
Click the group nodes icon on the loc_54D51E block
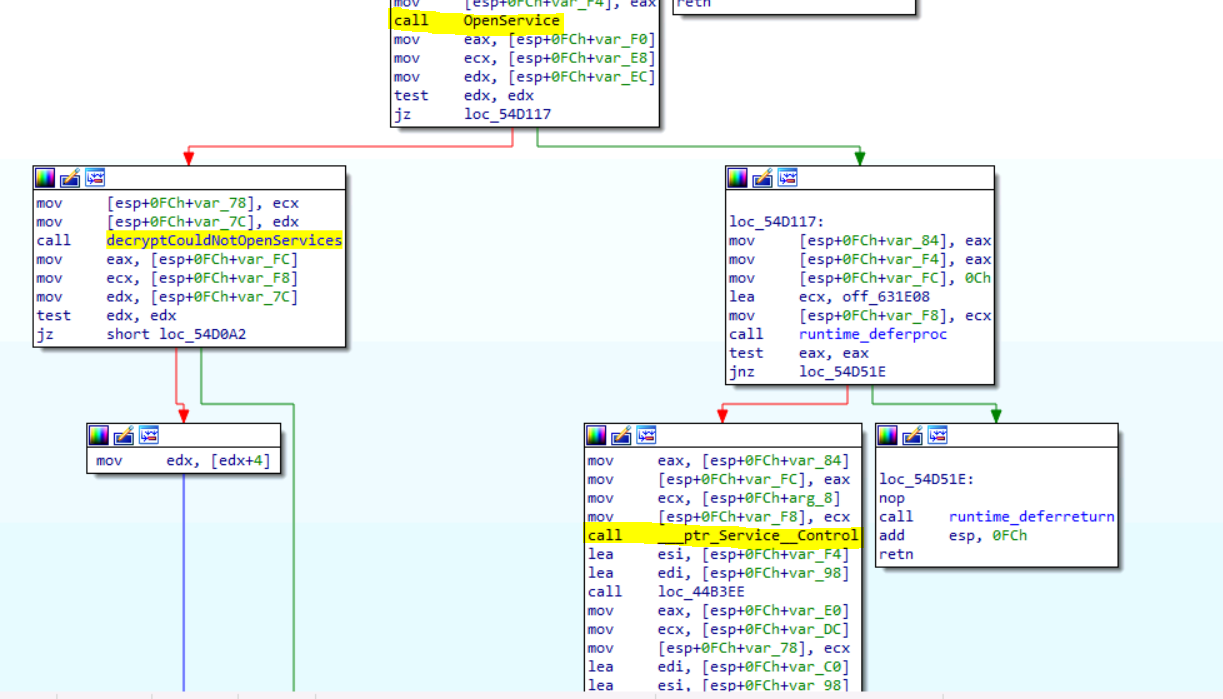938,434
